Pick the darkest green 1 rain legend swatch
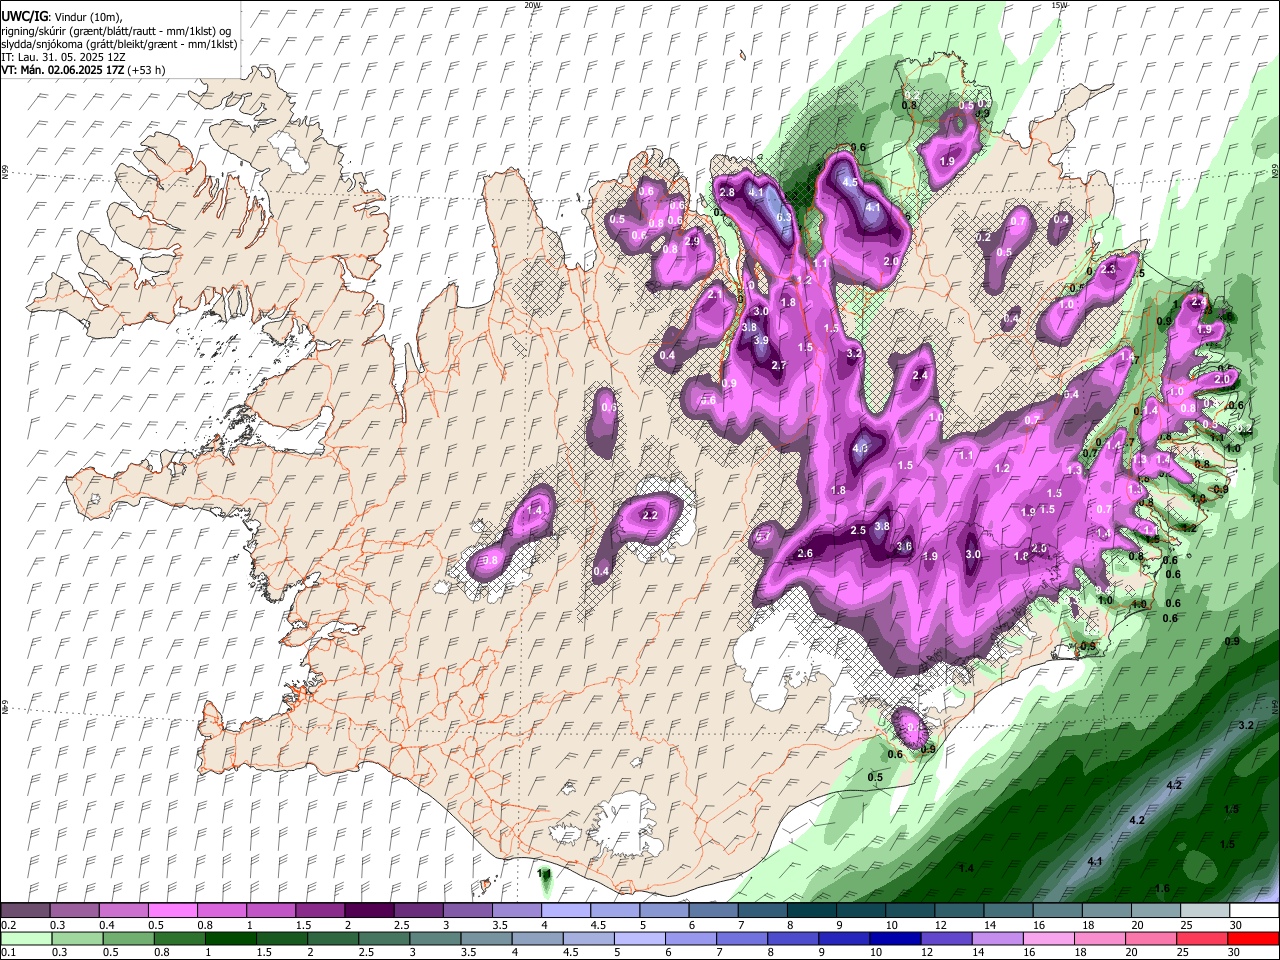The height and width of the screenshot is (960, 1280). tap(231, 939)
